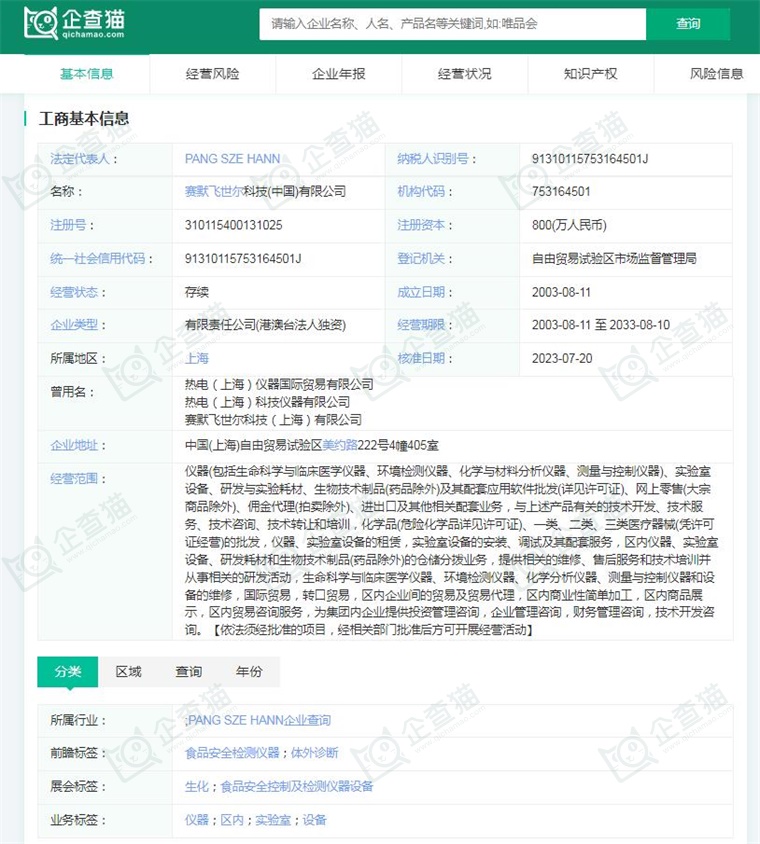Open the 基本信息 tab

point(87,74)
